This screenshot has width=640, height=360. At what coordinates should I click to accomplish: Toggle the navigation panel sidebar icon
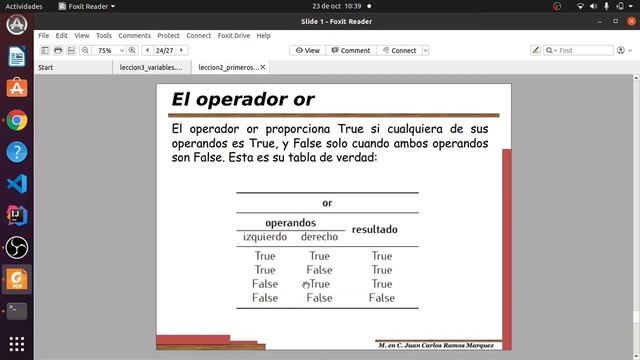click(44, 50)
